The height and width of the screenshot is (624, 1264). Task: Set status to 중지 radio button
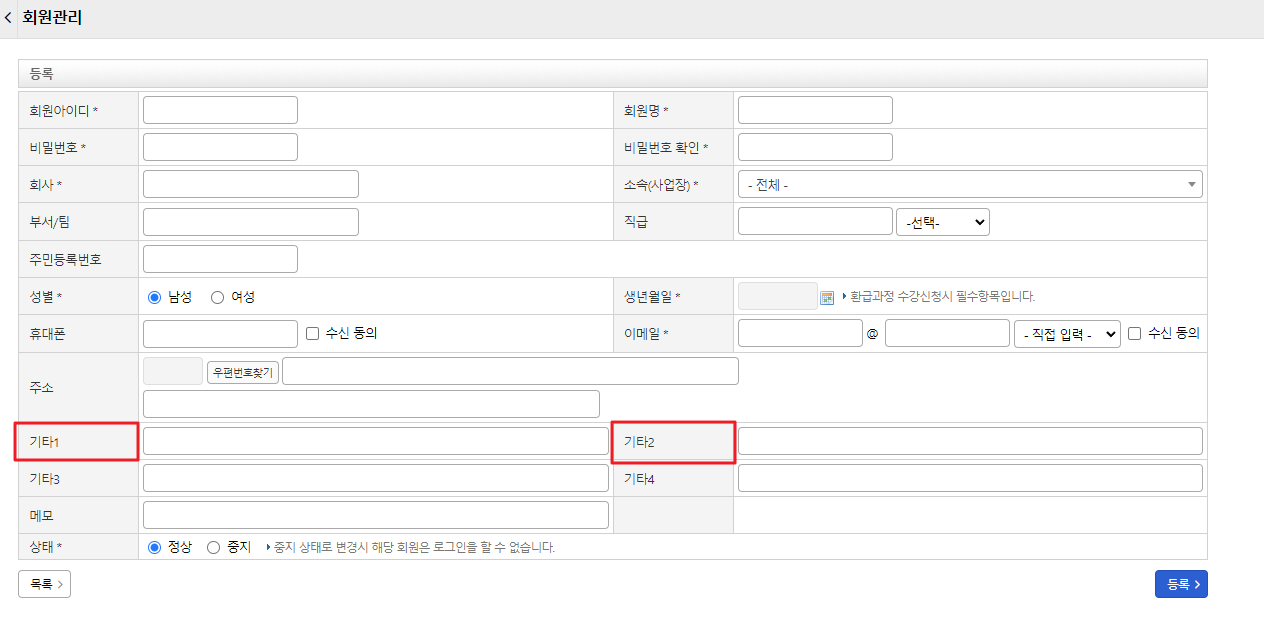tap(213, 547)
